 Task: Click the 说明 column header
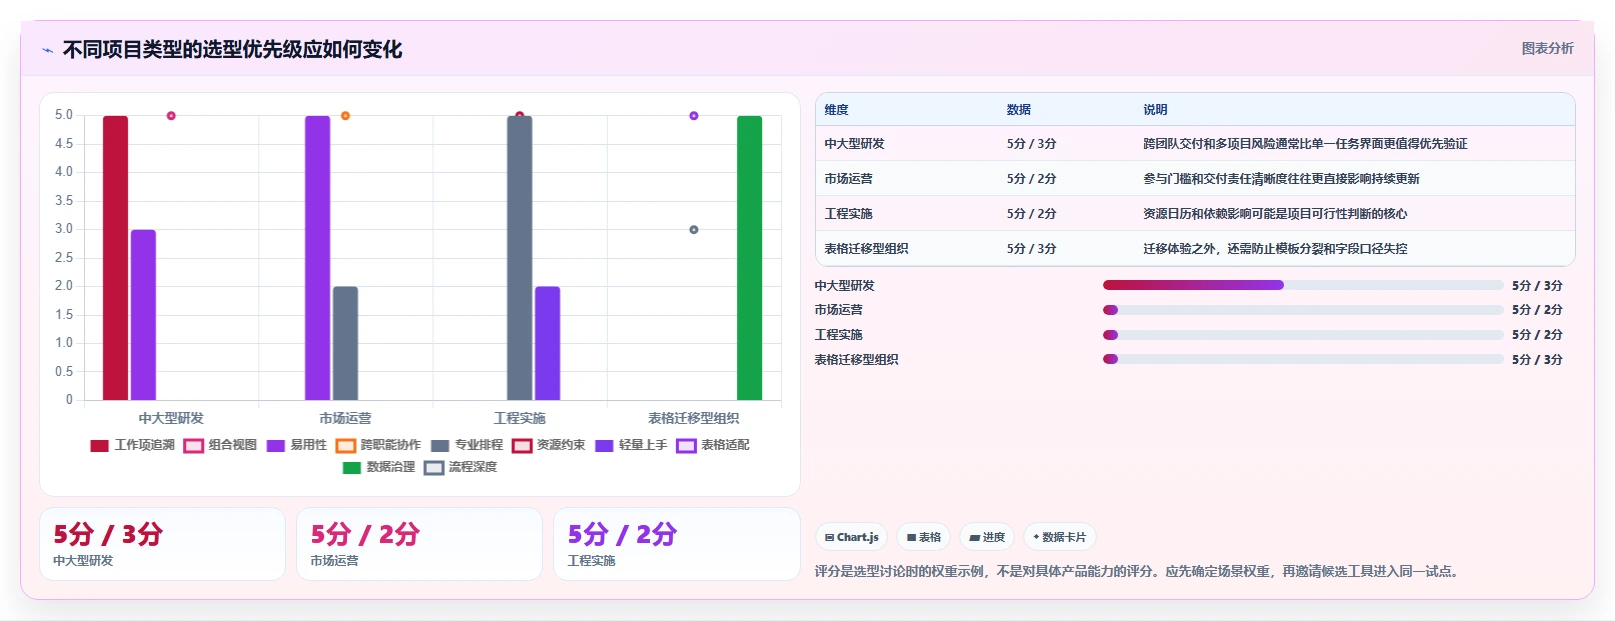1156,110
